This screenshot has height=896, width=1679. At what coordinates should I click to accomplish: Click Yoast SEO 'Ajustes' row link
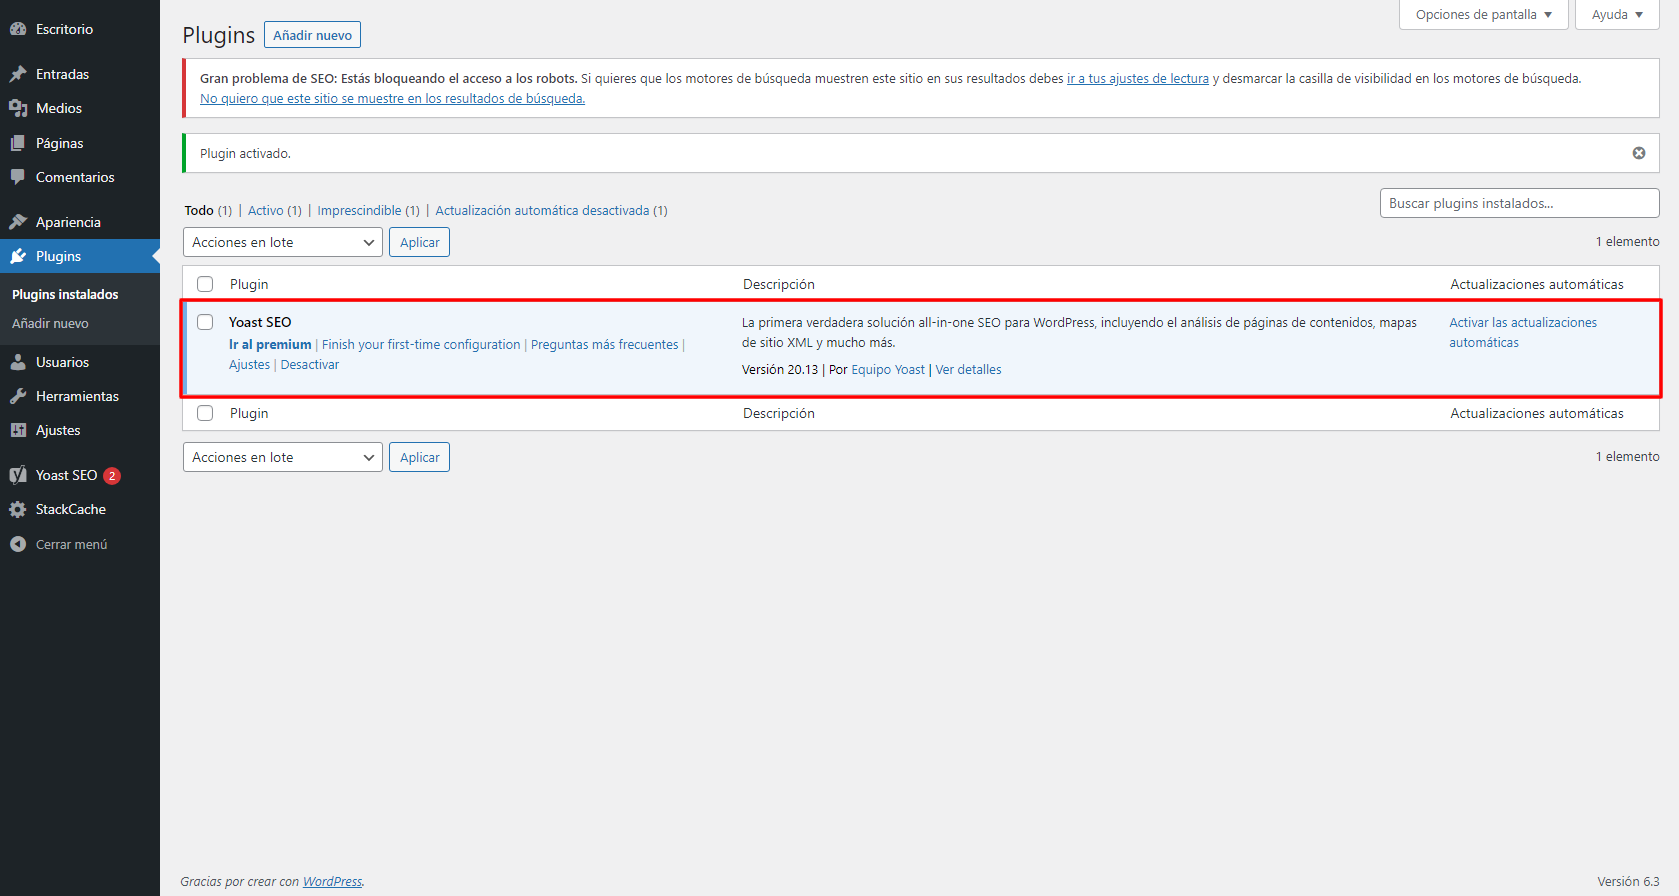pos(249,364)
